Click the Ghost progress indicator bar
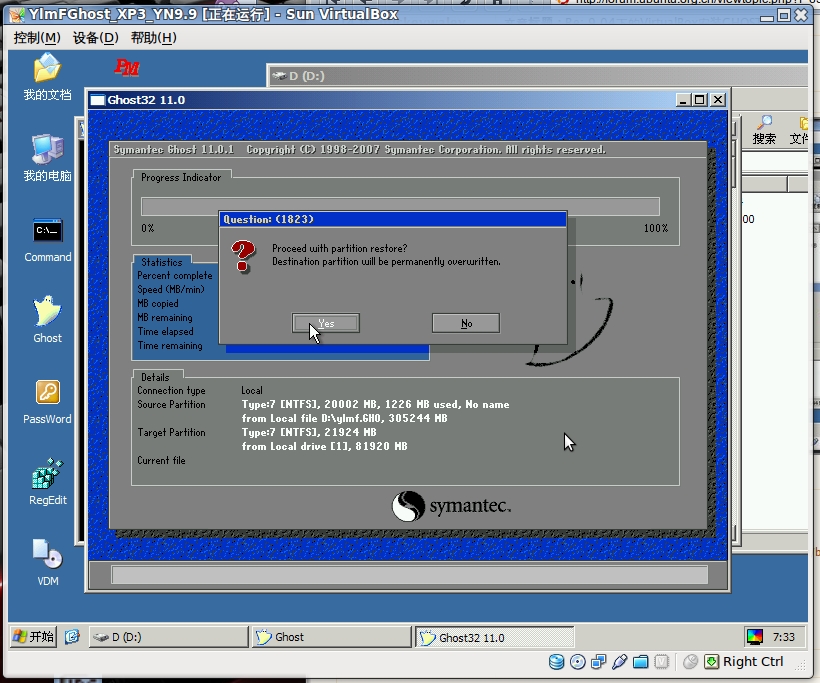This screenshot has width=820, height=683. [x=400, y=207]
